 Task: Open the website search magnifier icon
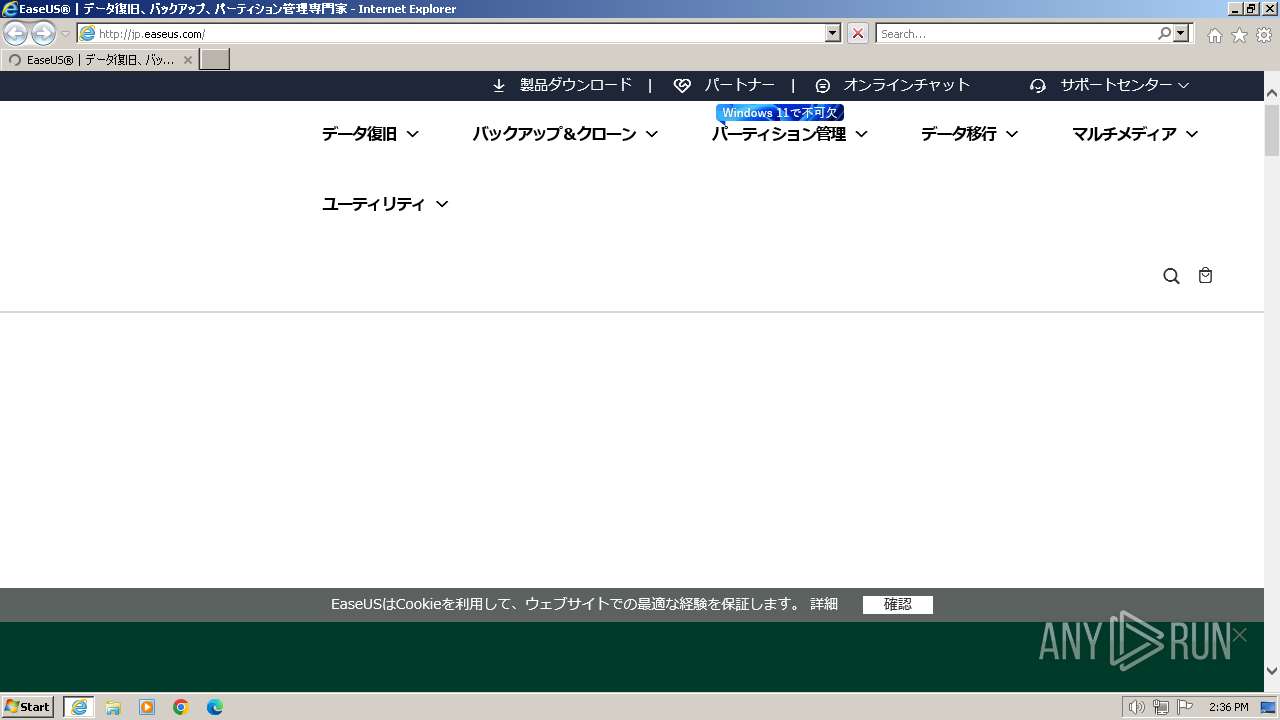(x=1172, y=276)
